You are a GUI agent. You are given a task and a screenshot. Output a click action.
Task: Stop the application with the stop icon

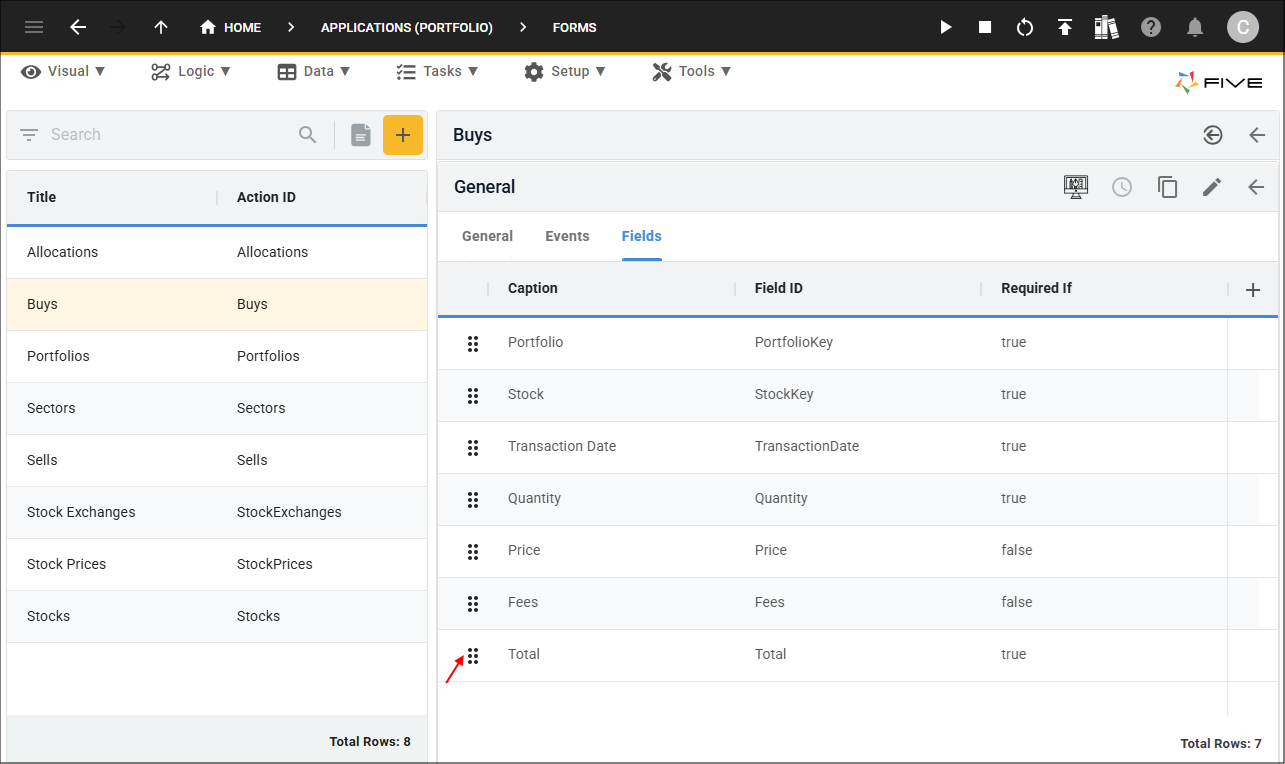tap(985, 27)
